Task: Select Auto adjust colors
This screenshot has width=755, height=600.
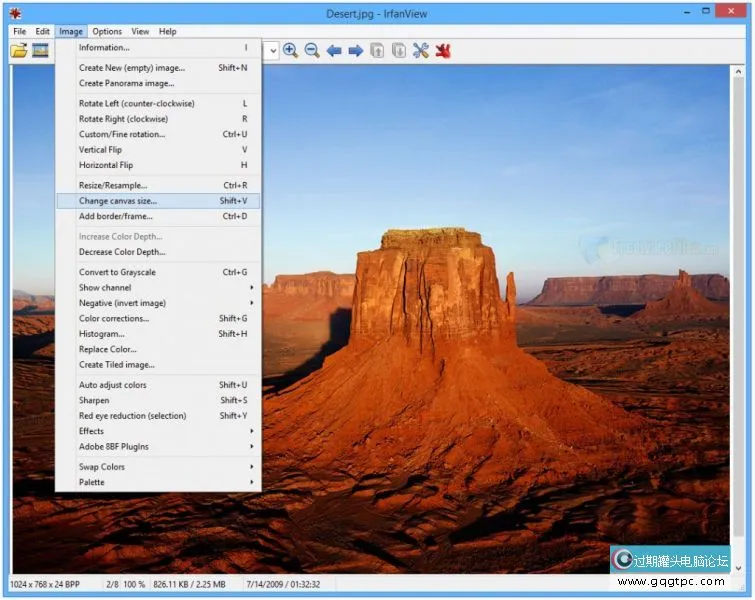Action: click(158, 385)
